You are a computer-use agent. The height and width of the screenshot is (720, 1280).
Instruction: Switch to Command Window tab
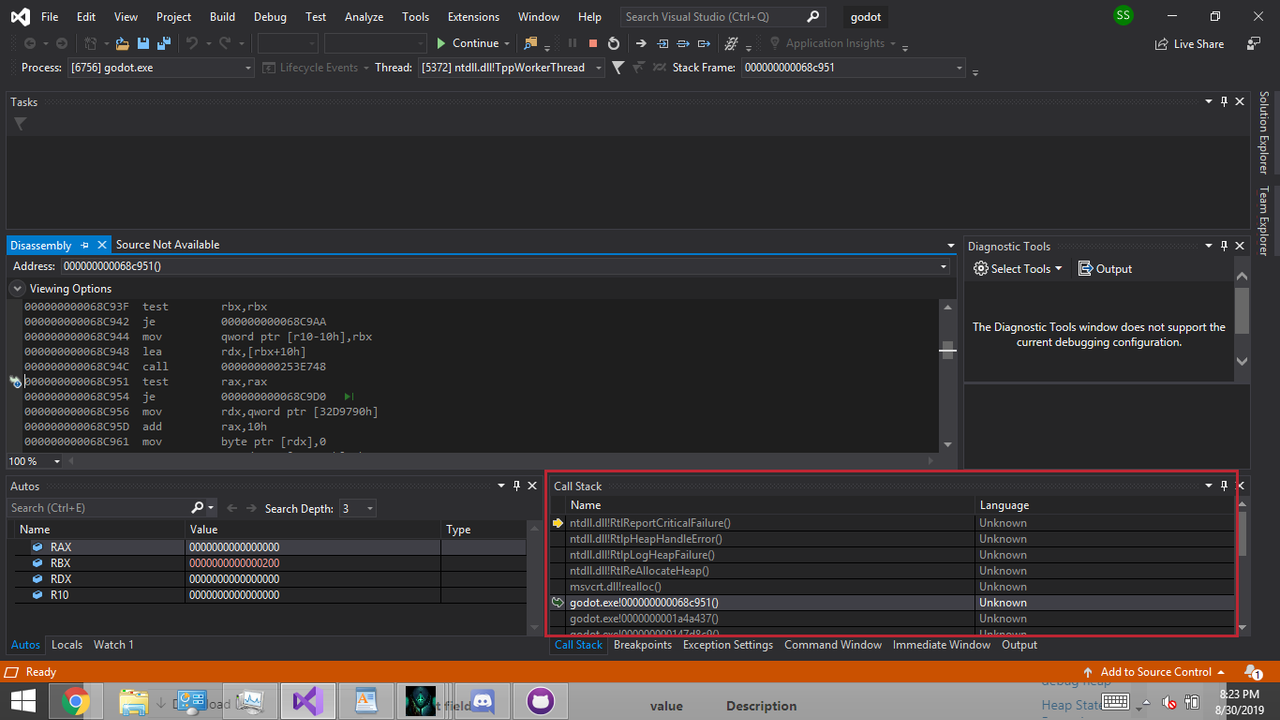pyautogui.click(x=833, y=645)
